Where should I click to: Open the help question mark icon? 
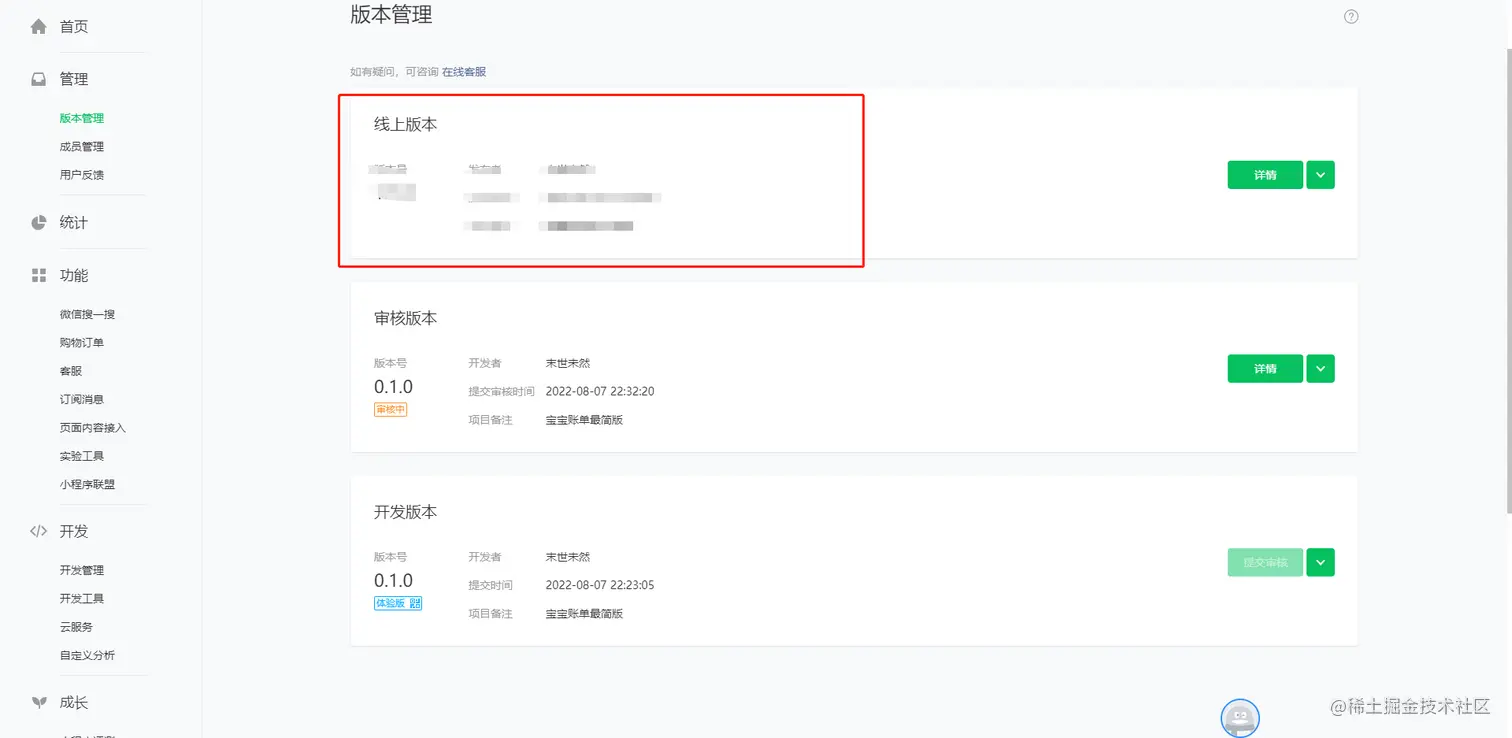click(x=1351, y=17)
